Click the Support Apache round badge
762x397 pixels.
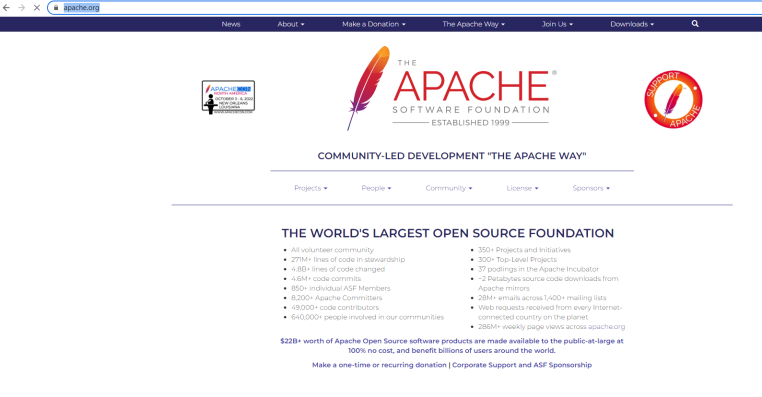[673, 100]
